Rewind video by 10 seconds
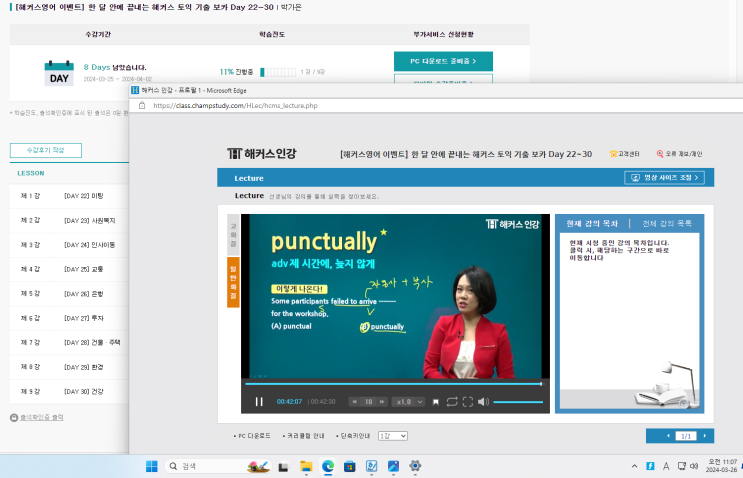The width and height of the screenshot is (743, 478). [x=354, y=402]
